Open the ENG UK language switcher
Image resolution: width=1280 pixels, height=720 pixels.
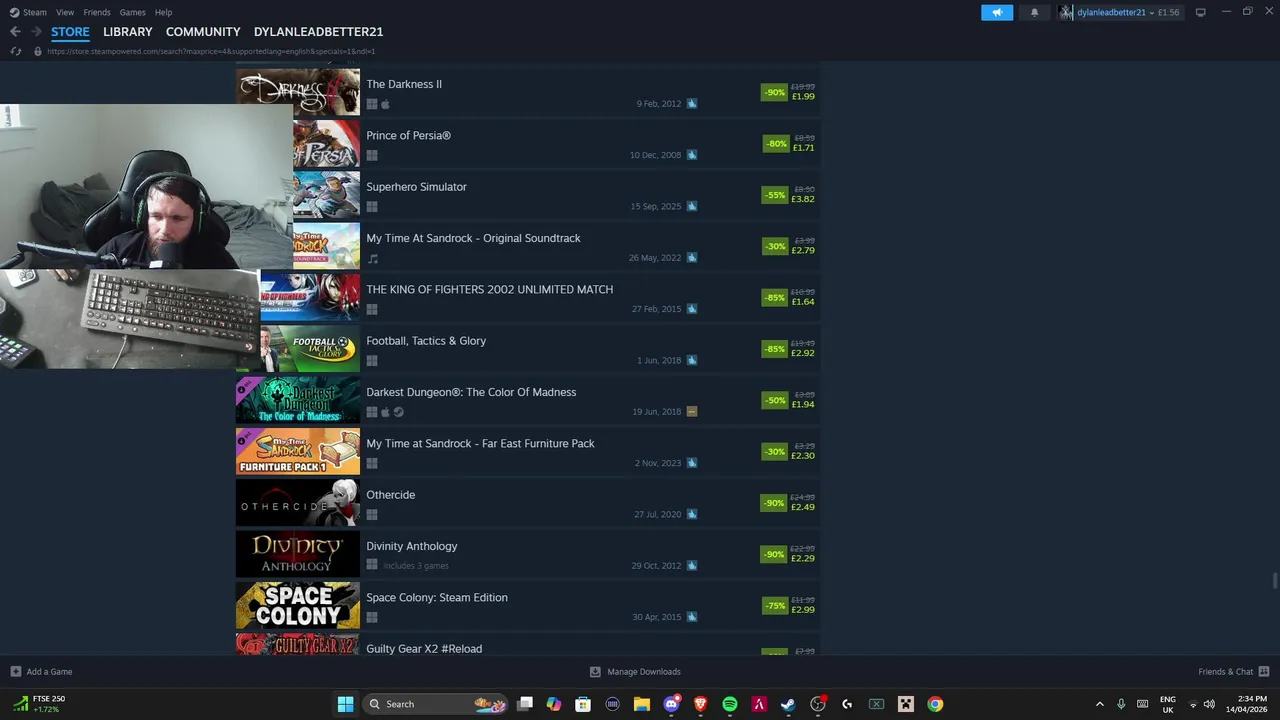(1167, 704)
